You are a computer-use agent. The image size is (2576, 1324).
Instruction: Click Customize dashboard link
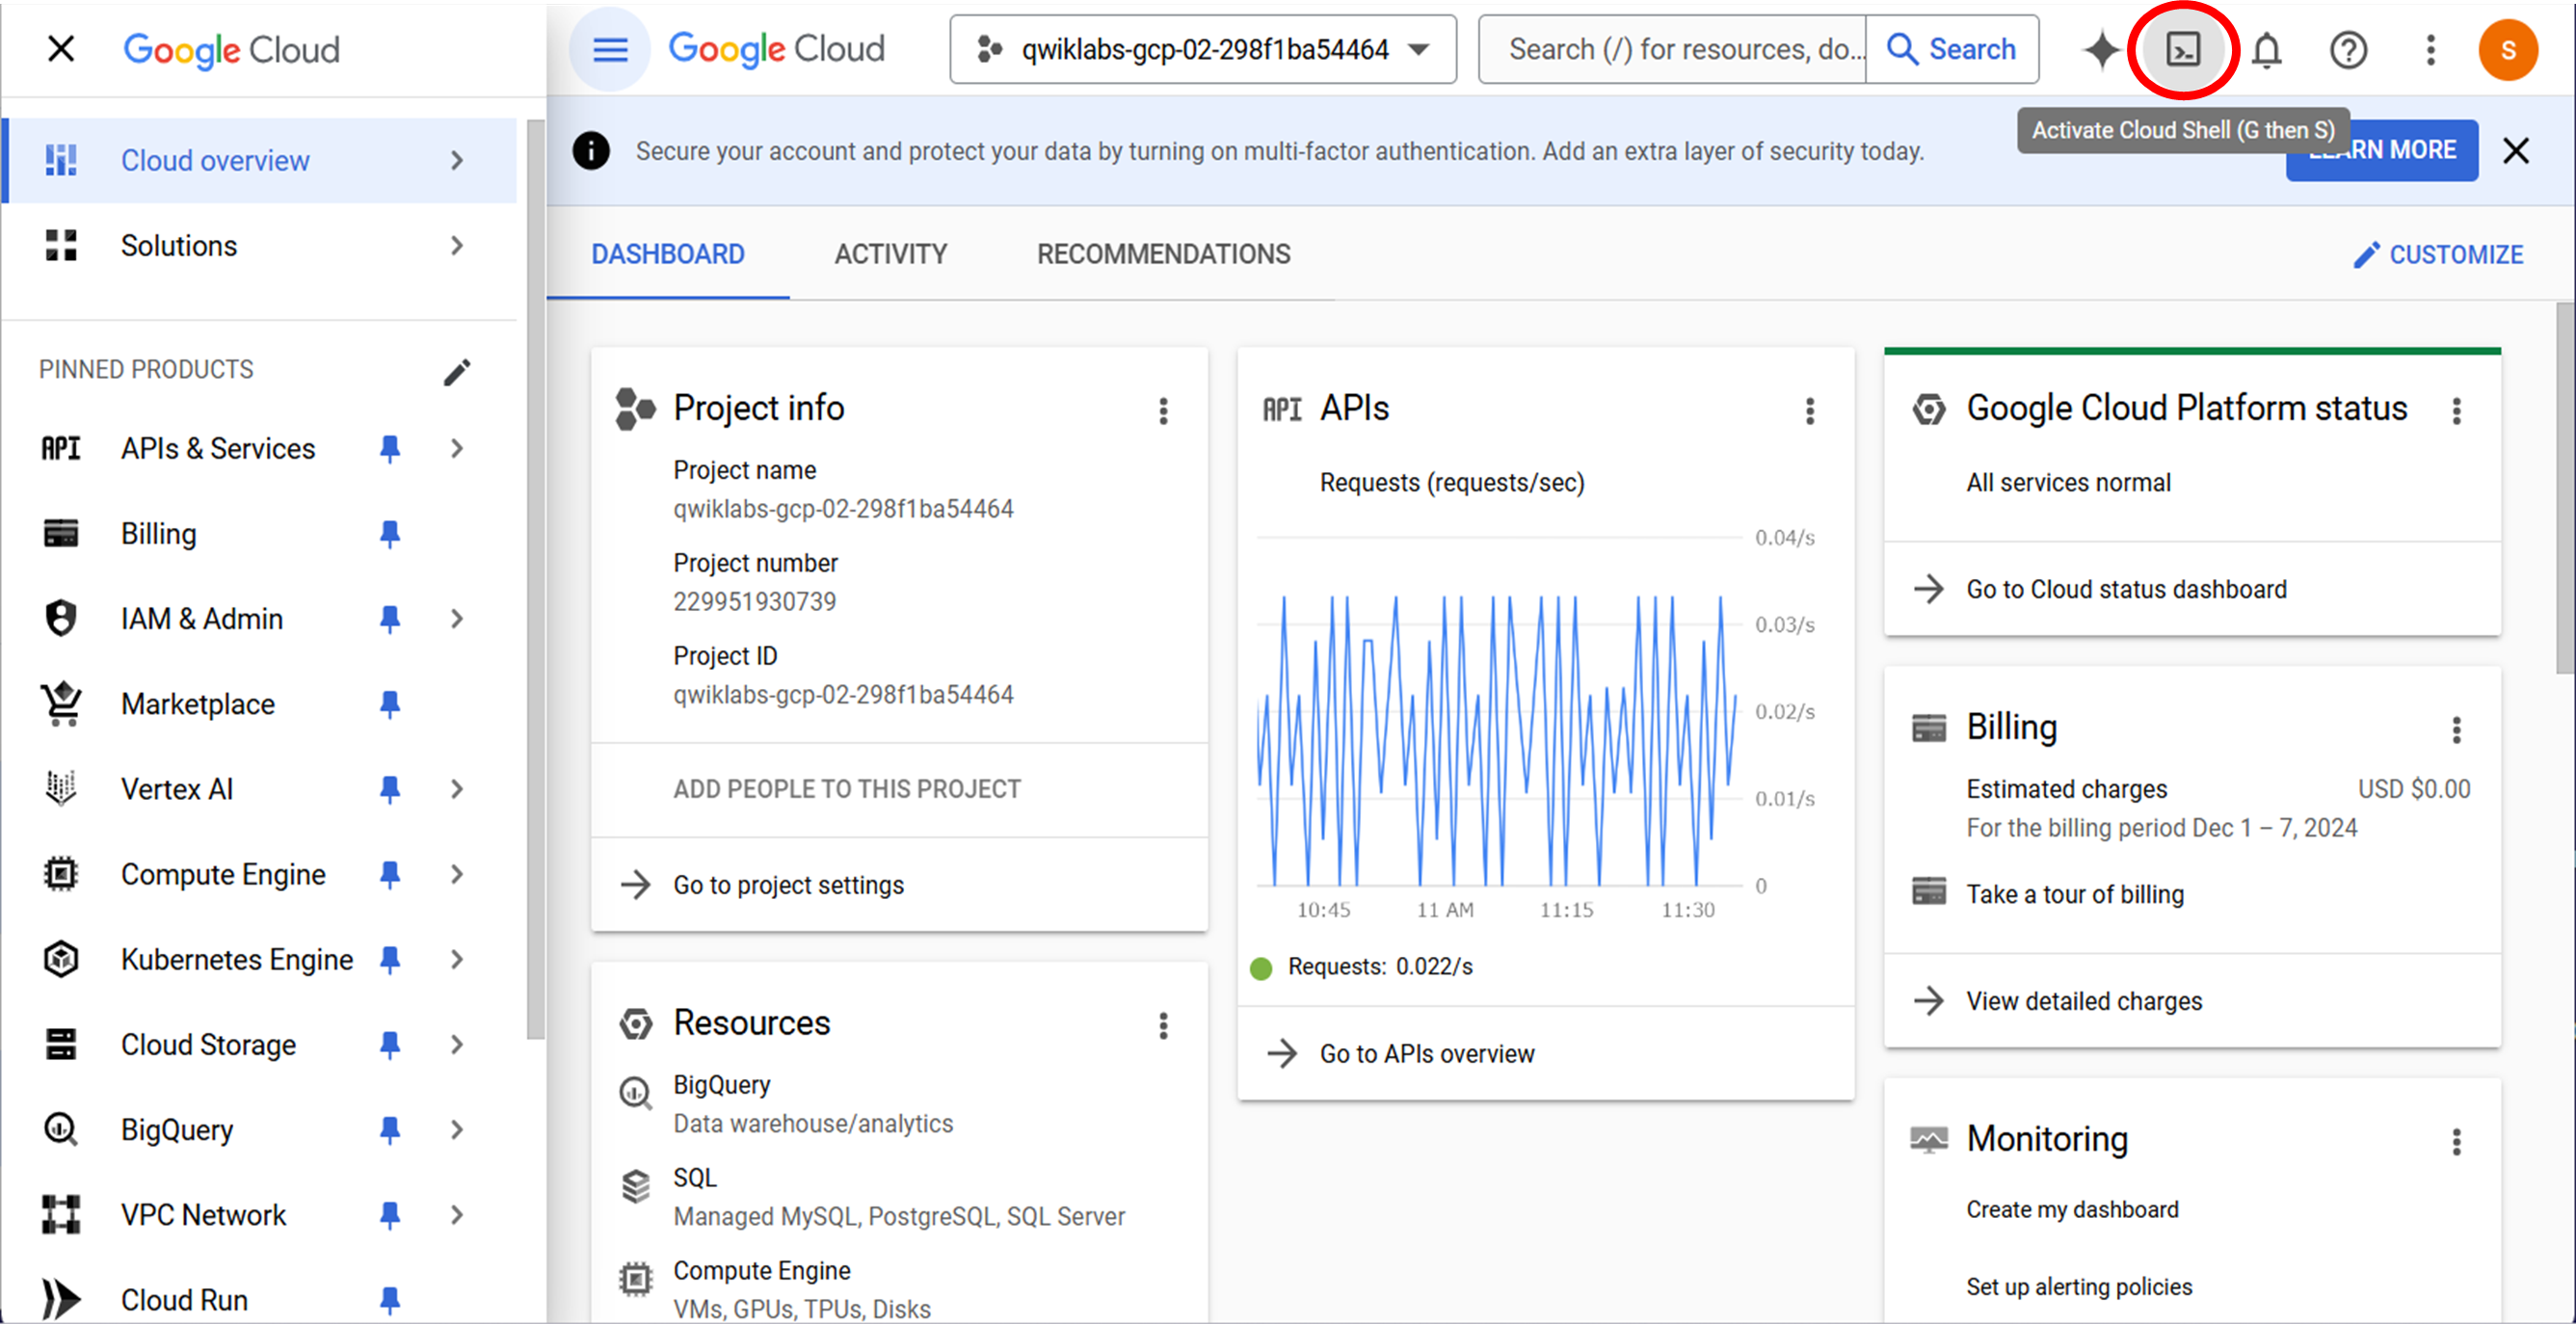pyautogui.click(x=2437, y=256)
